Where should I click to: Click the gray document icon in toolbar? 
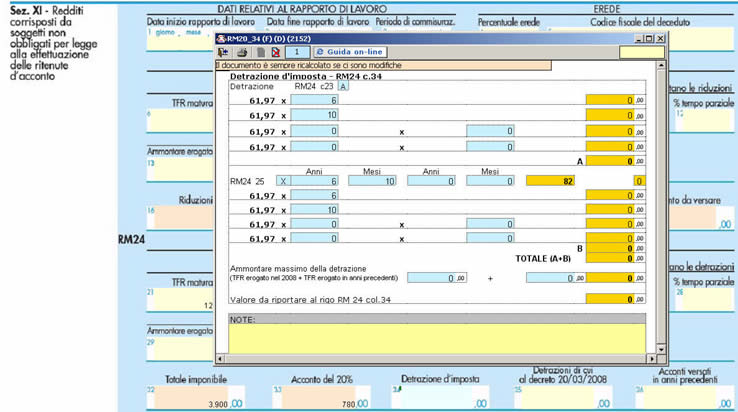click(259, 51)
